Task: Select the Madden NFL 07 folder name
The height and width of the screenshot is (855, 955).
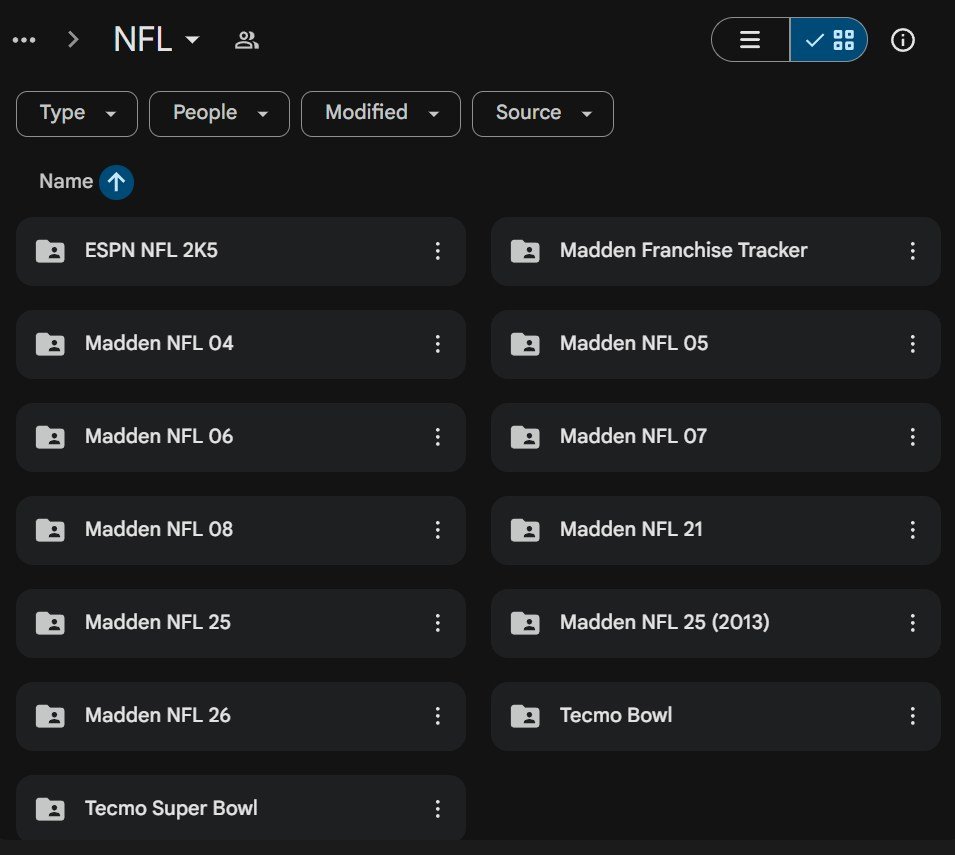Action: (633, 436)
